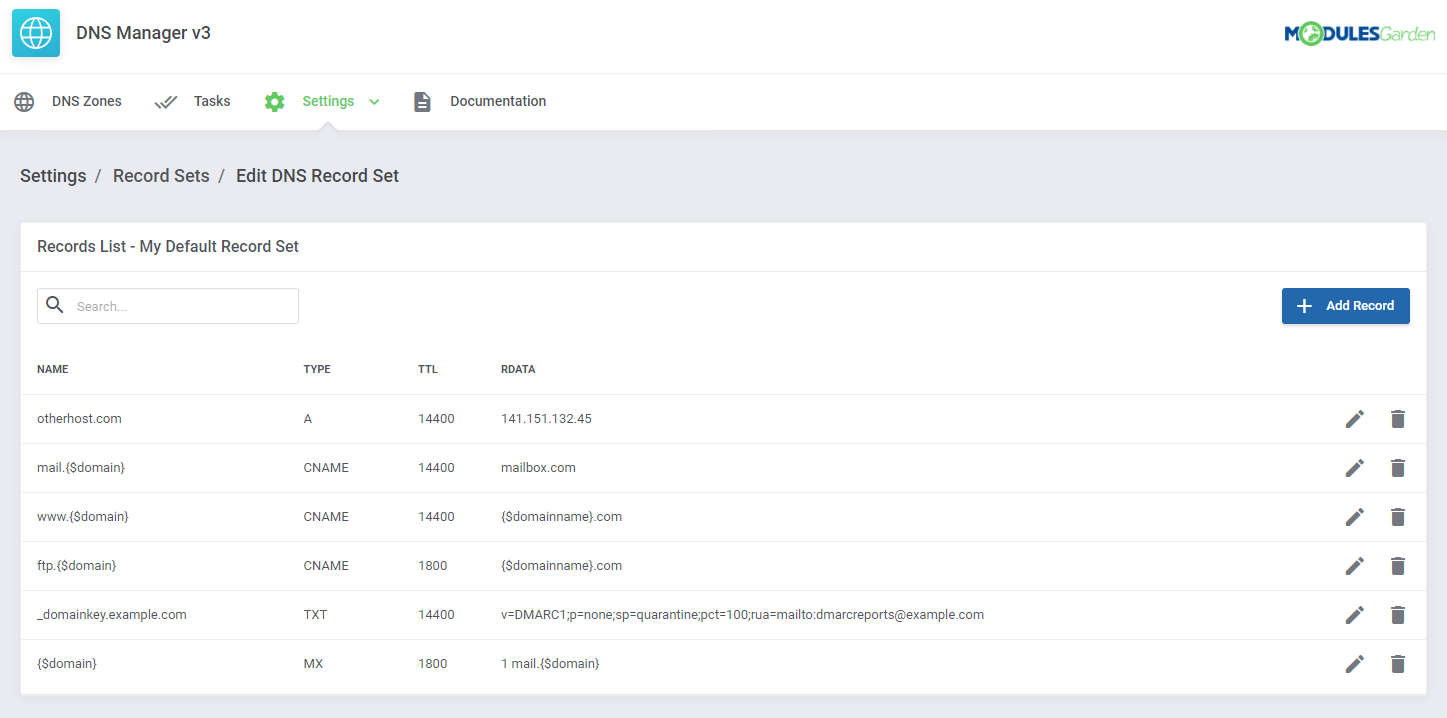Click the _domainkey.example.com name cell
1447x718 pixels.
pos(112,615)
